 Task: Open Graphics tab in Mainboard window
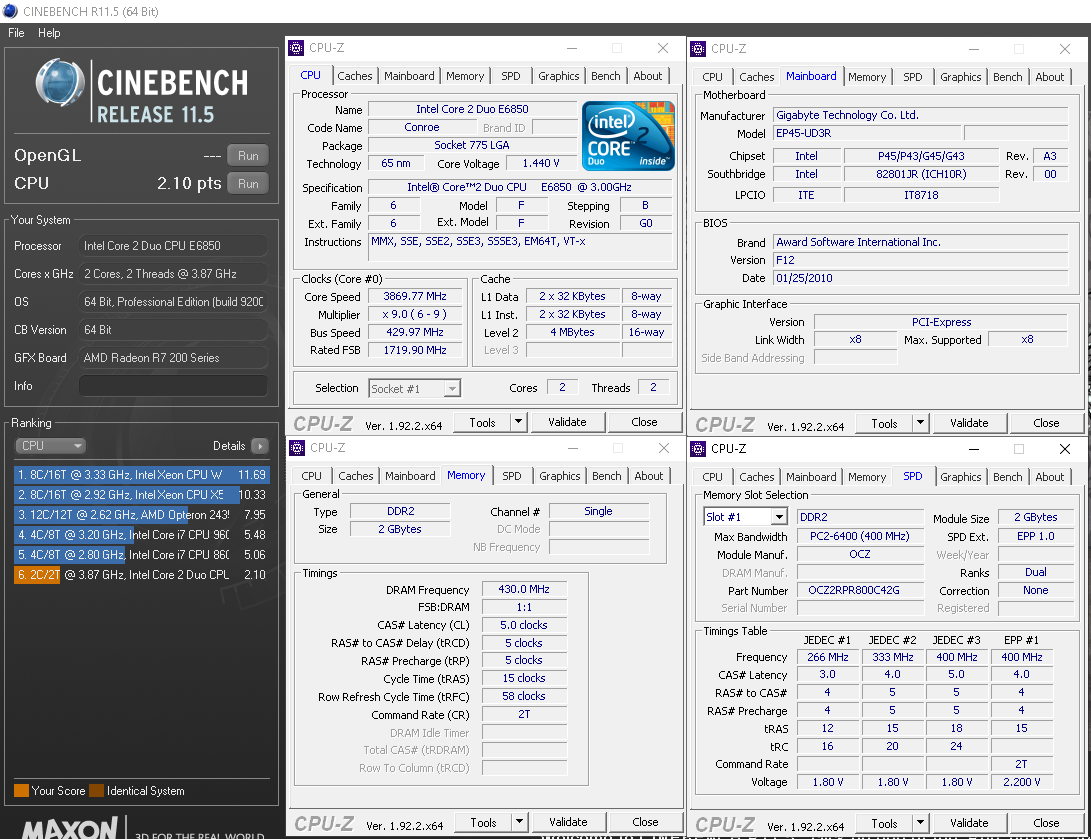click(x=960, y=77)
